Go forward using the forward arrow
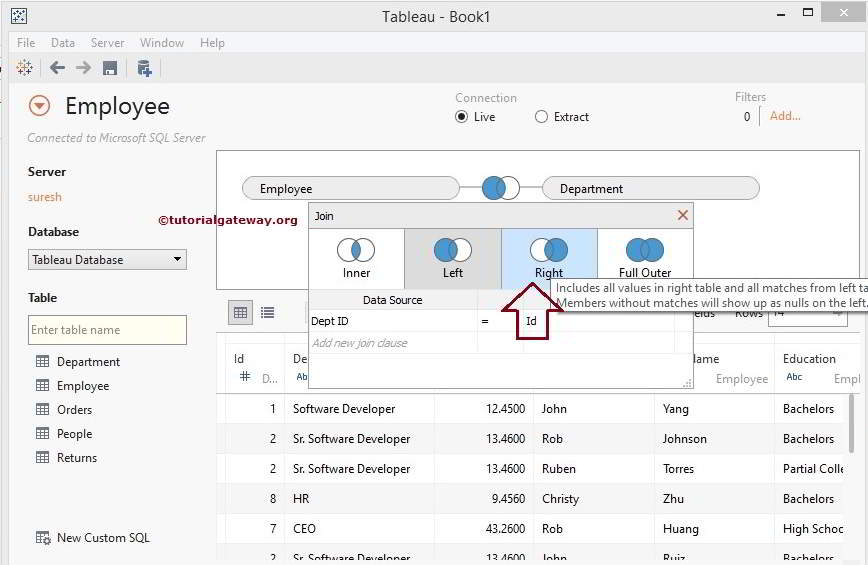Screen dimensions: 868x565 [x=84, y=68]
